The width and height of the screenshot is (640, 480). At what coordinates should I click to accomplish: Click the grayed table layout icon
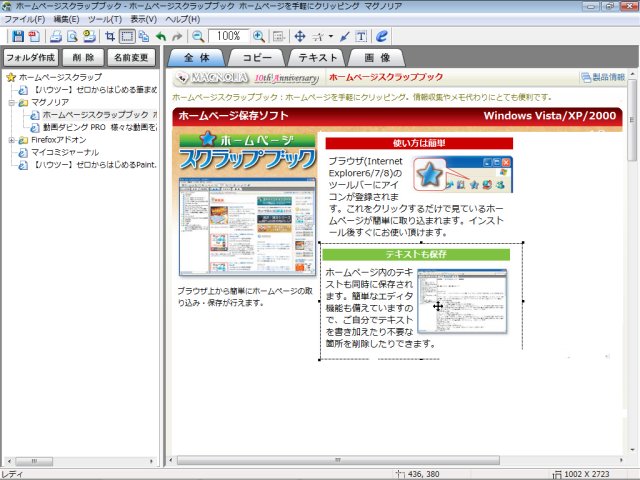279,36
